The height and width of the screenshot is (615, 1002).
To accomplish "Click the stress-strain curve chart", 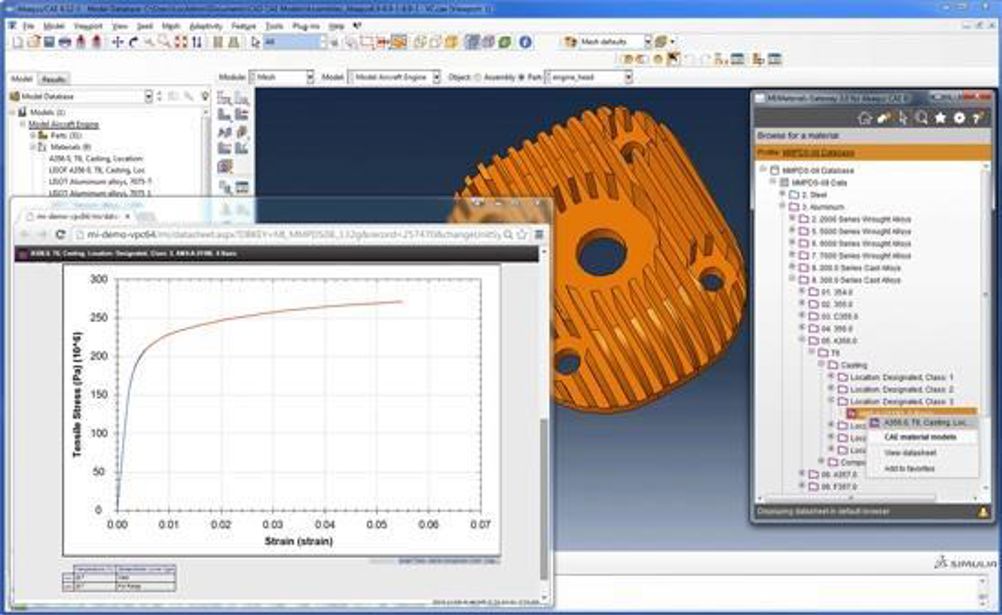I will tap(281, 409).
